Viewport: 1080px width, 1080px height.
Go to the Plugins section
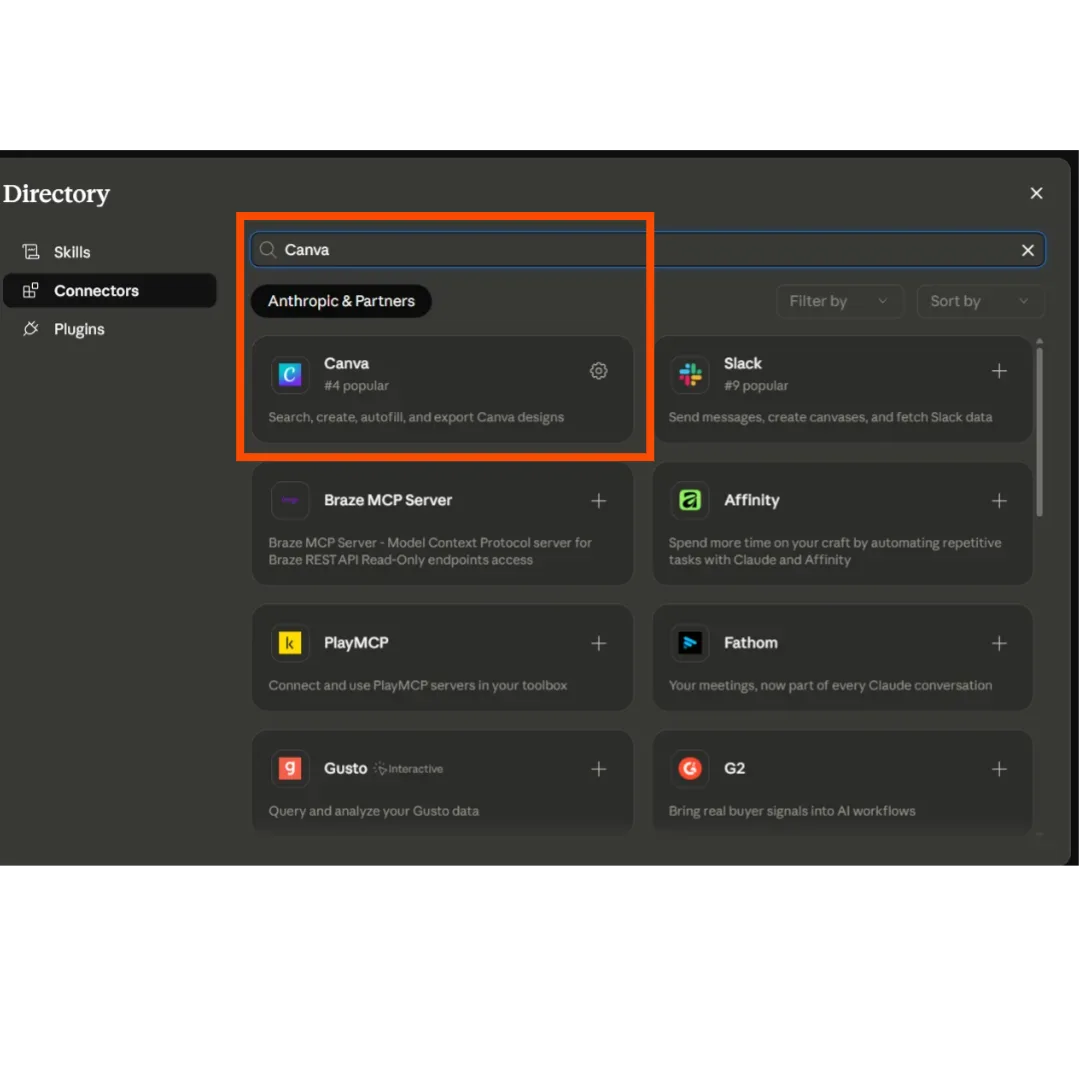110,329
